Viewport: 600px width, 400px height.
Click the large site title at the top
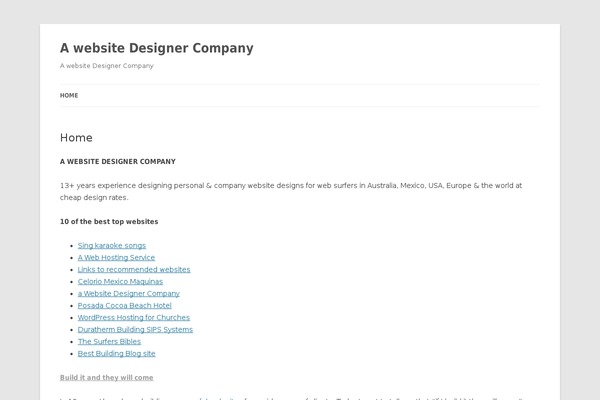click(156, 48)
